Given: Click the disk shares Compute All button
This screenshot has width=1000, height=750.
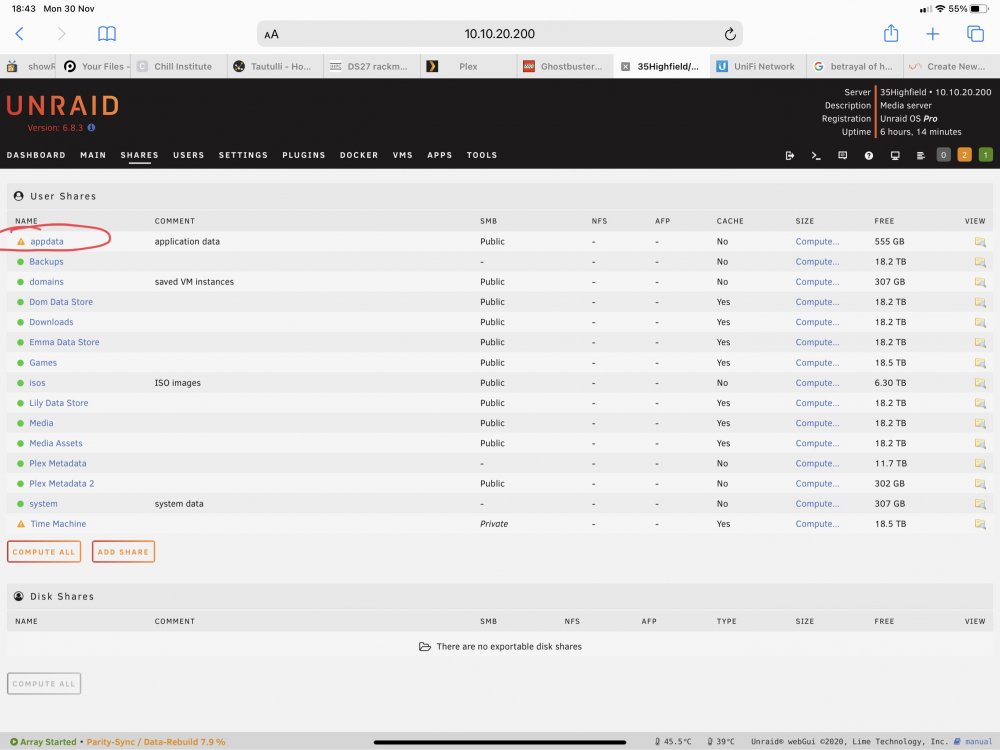Looking at the screenshot, I should tap(44, 684).
